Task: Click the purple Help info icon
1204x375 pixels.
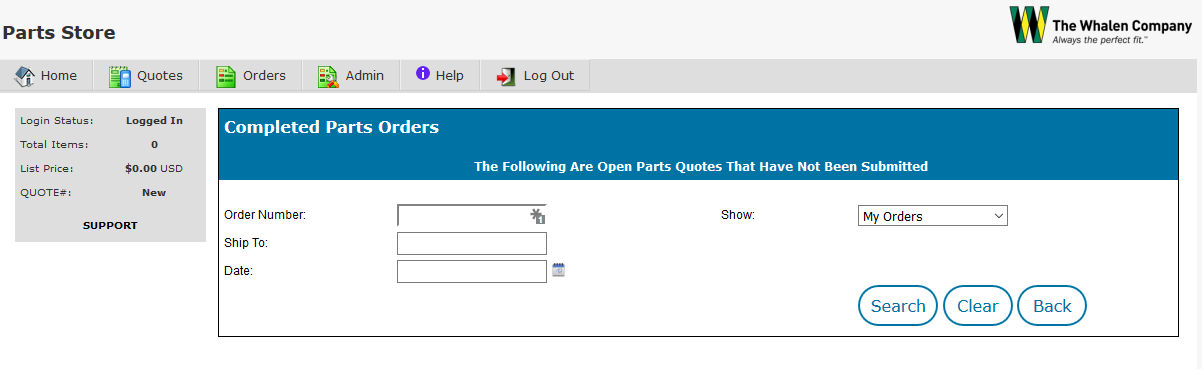Action: pyautogui.click(x=423, y=74)
